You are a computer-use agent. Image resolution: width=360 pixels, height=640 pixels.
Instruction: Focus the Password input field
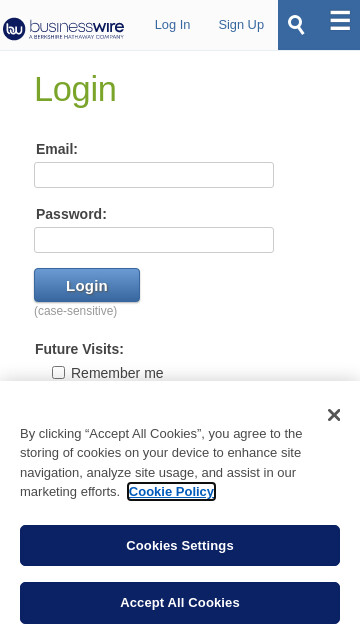pyautogui.click(x=154, y=240)
